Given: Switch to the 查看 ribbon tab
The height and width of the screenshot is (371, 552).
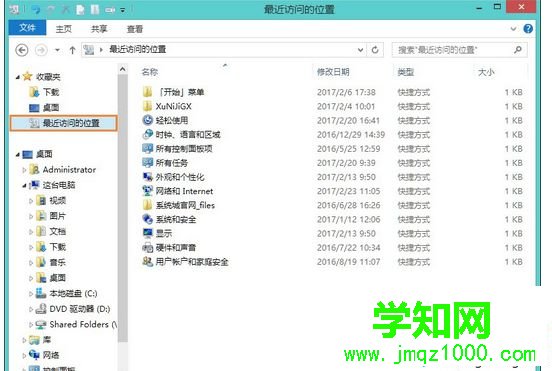Looking at the screenshot, I should click(135, 29).
